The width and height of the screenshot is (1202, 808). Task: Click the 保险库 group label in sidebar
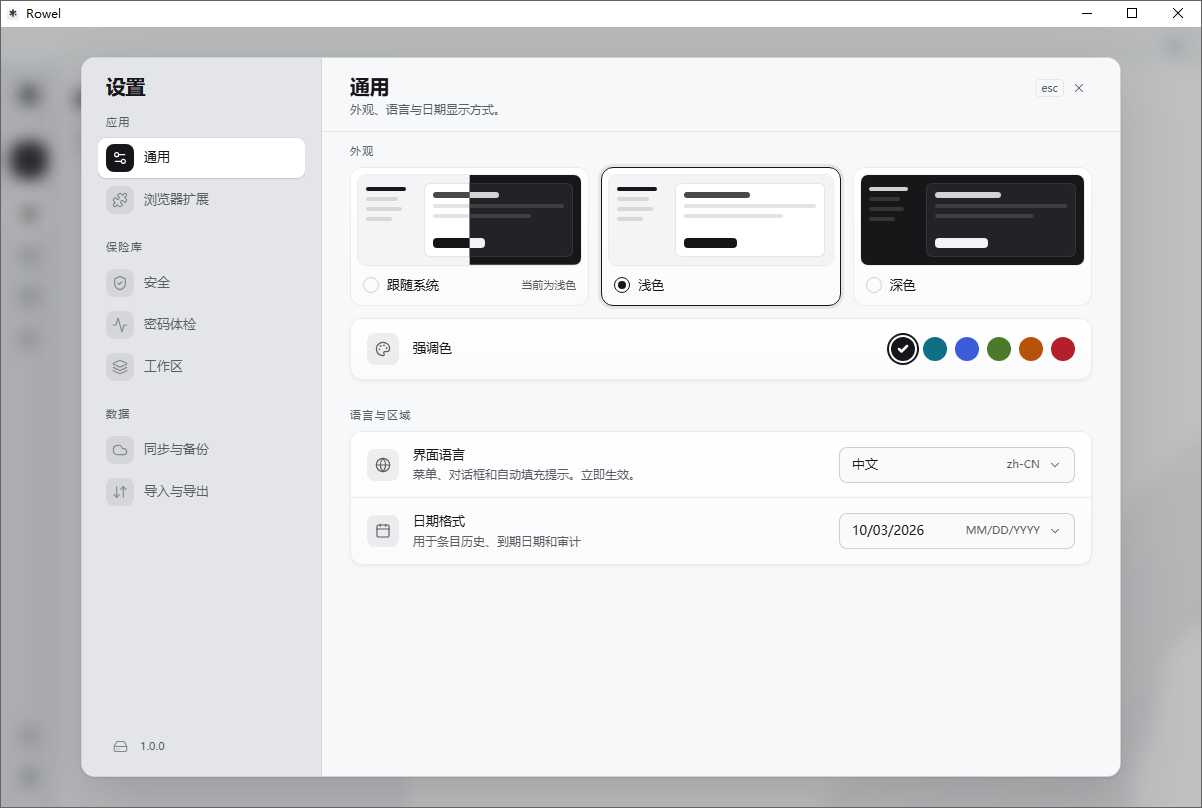click(x=124, y=247)
